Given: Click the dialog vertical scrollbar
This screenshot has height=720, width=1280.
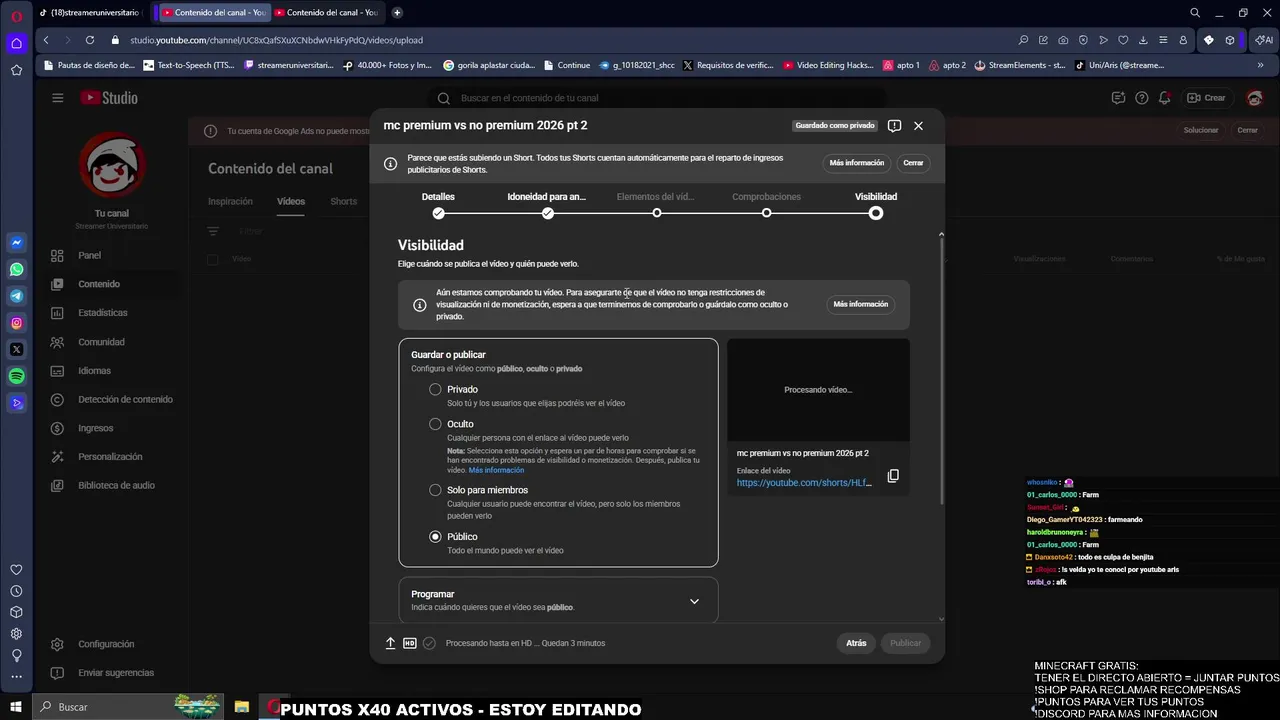Looking at the screenshot, I should pyautogui.click(x=941, y=370).
